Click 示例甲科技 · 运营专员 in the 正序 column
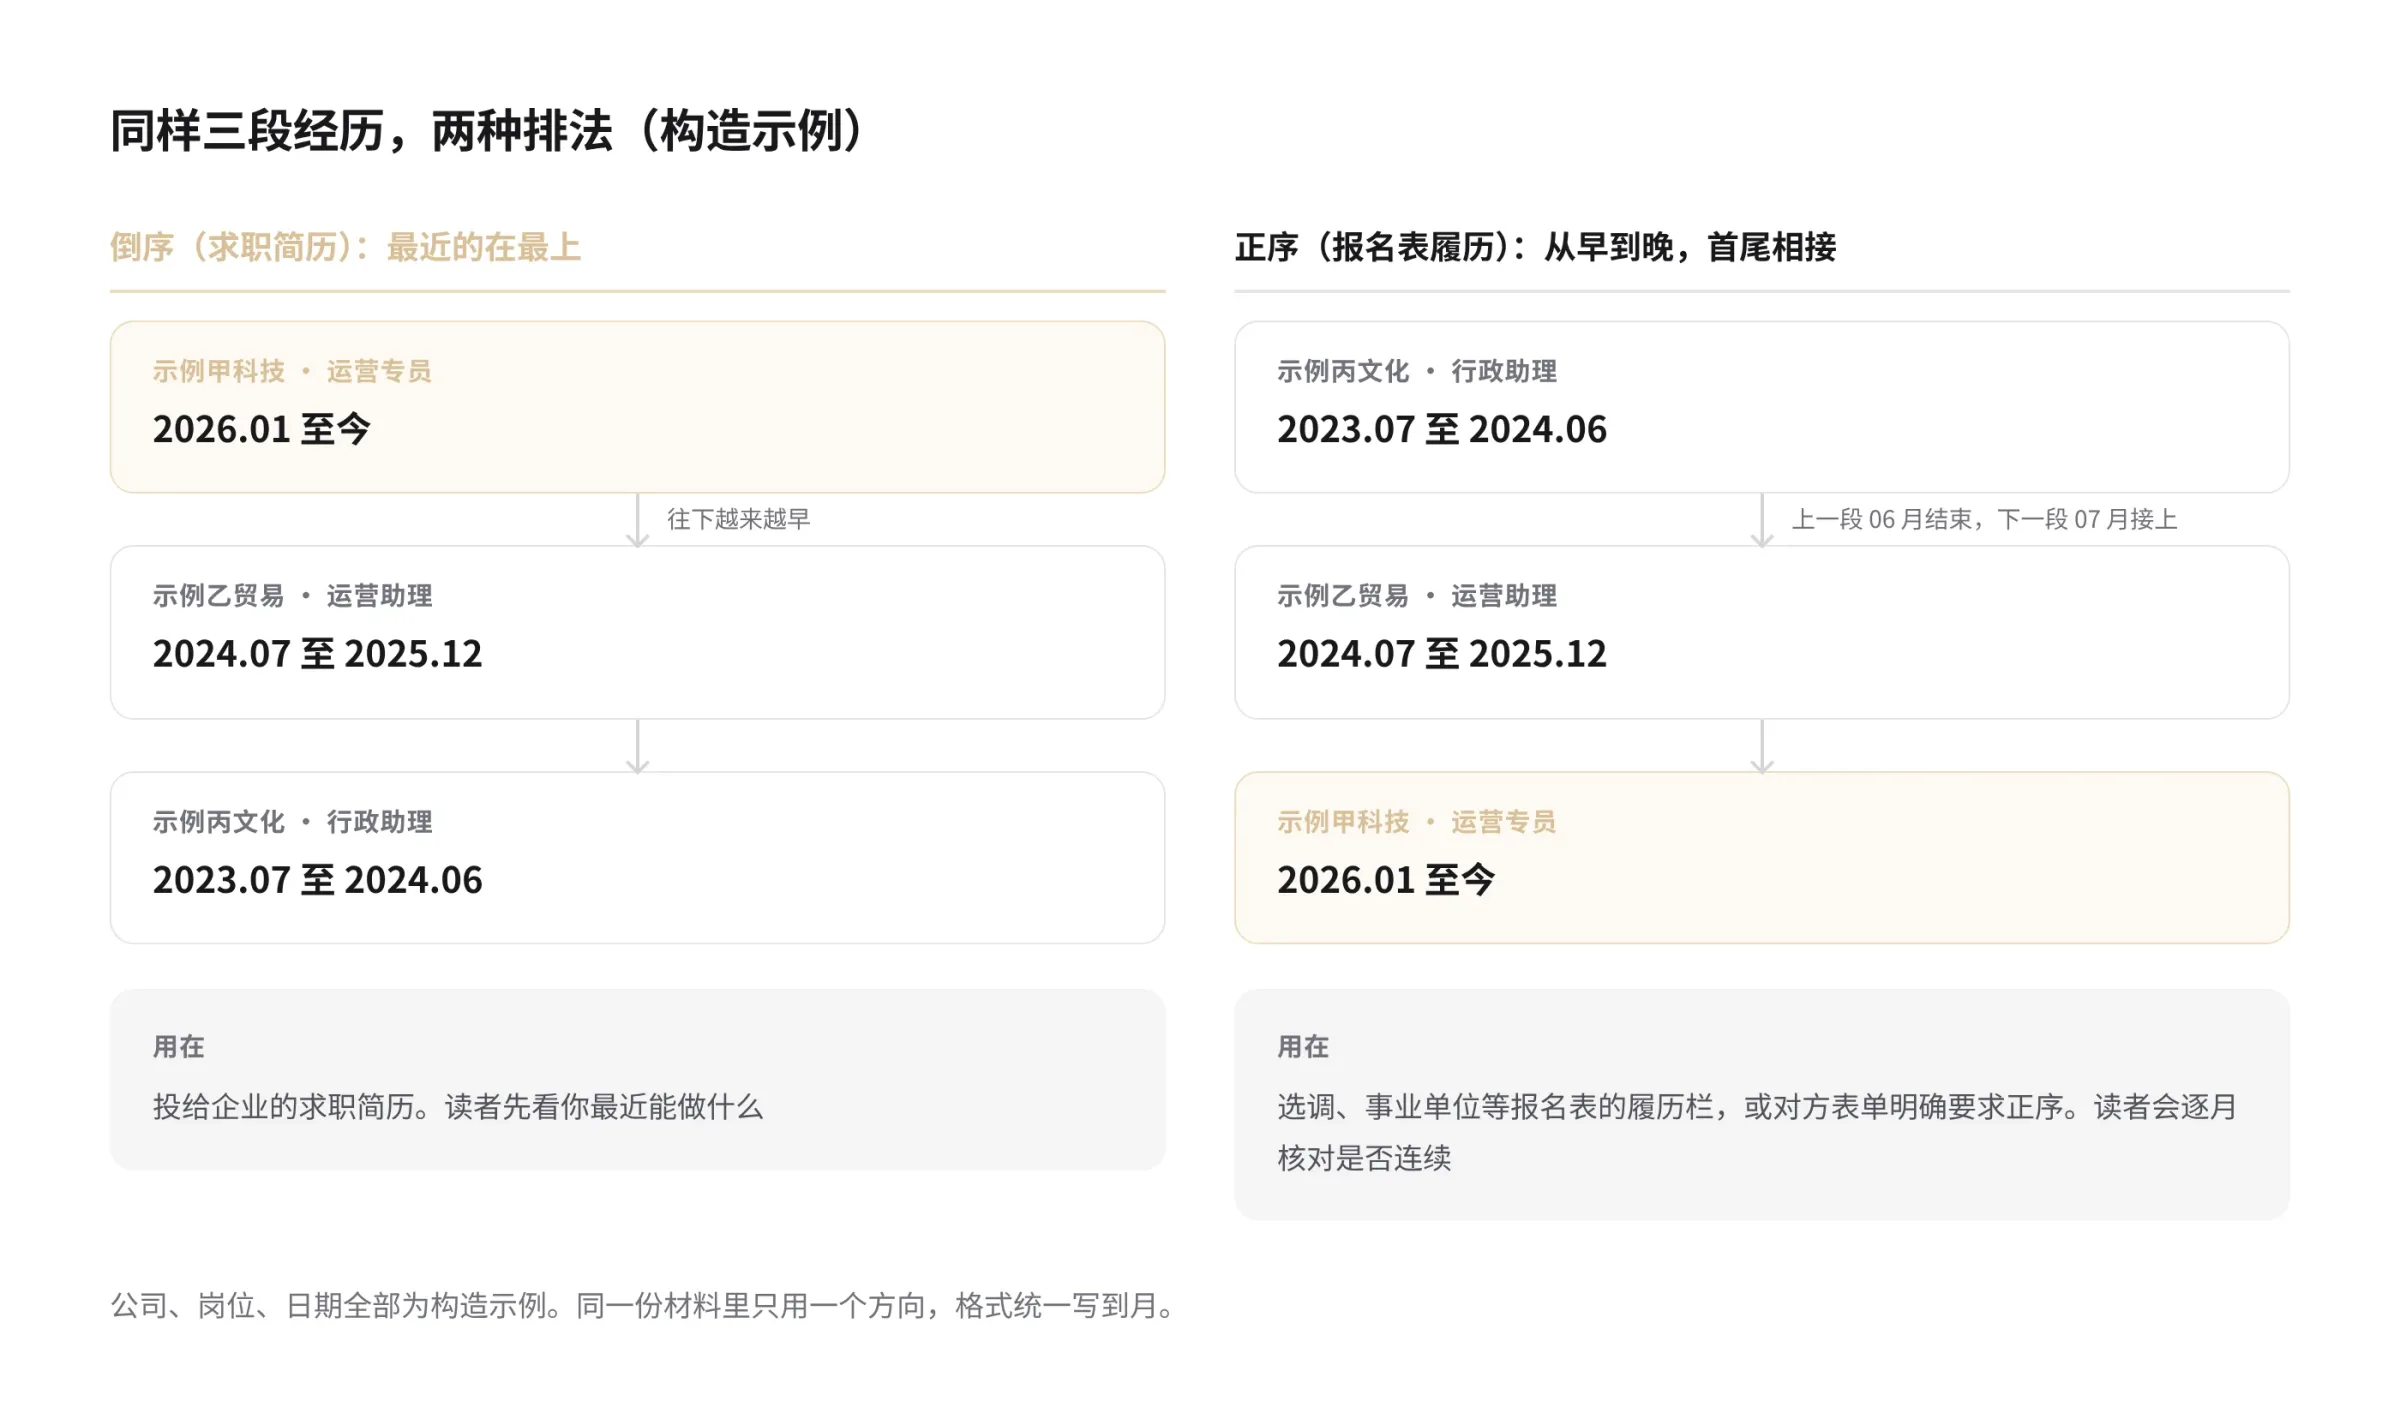2400x1419 pixels. (x=1416, y=822)
